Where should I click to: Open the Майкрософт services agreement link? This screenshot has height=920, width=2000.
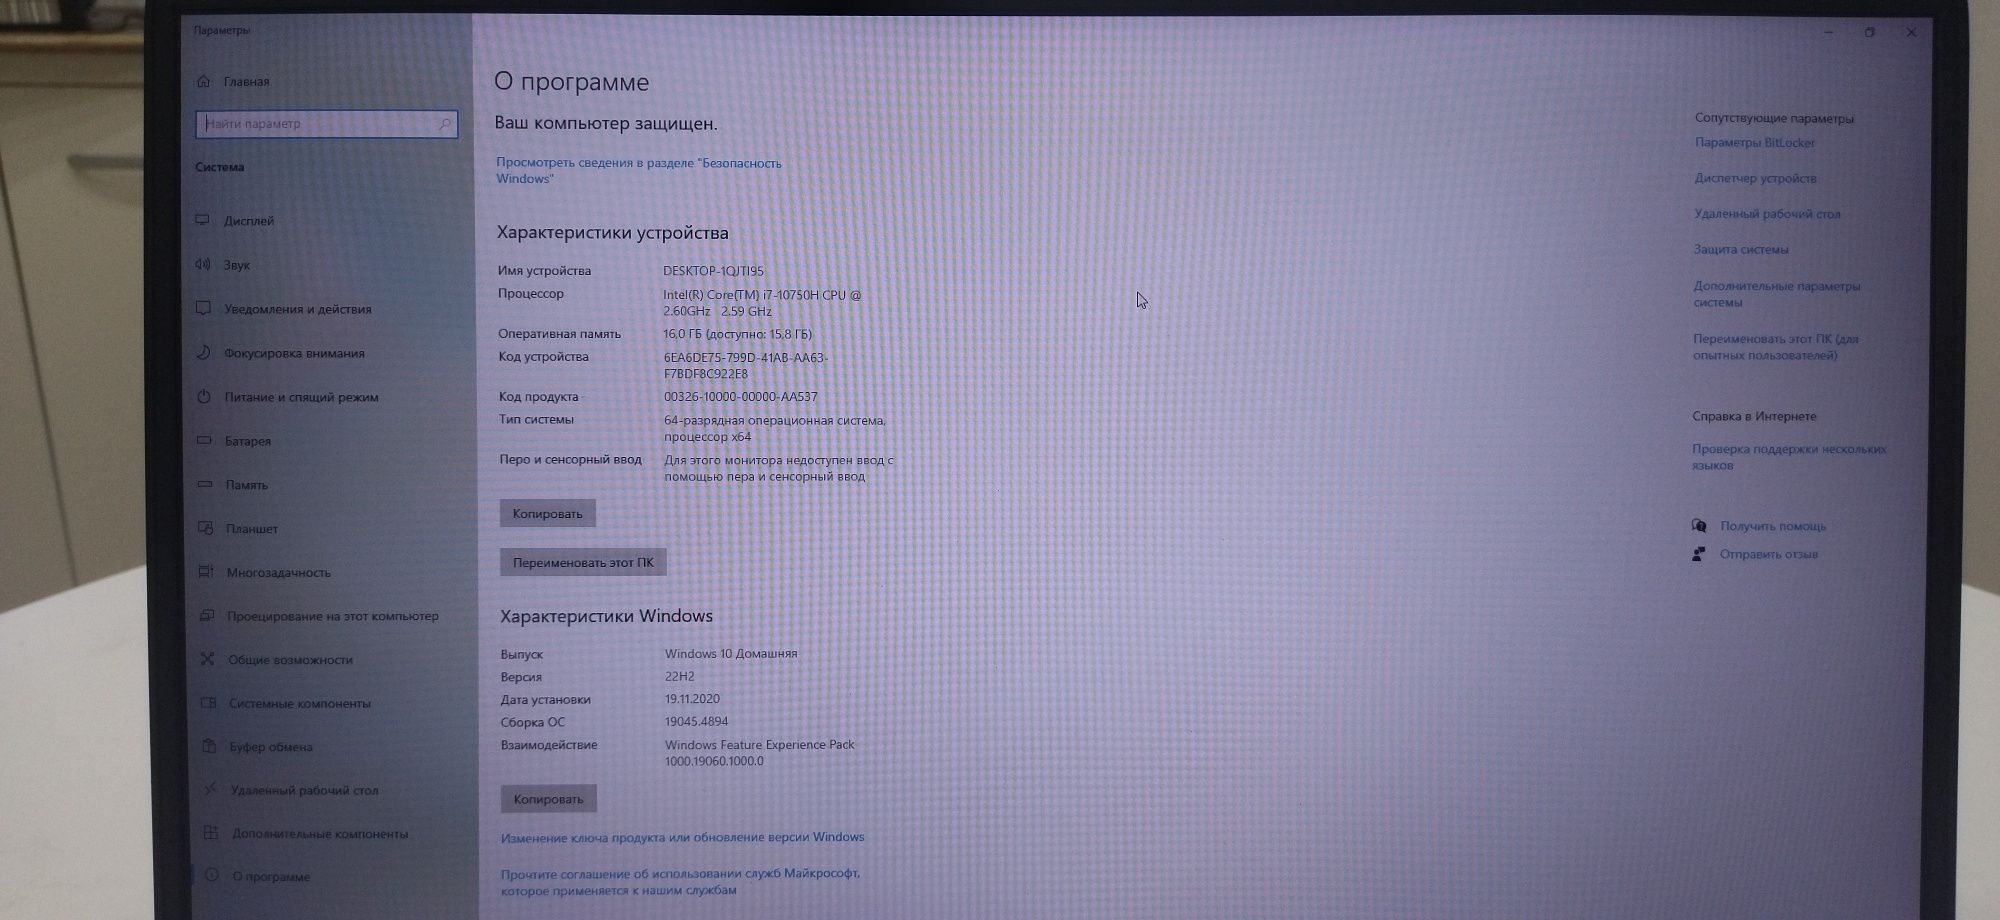[680, 881]
